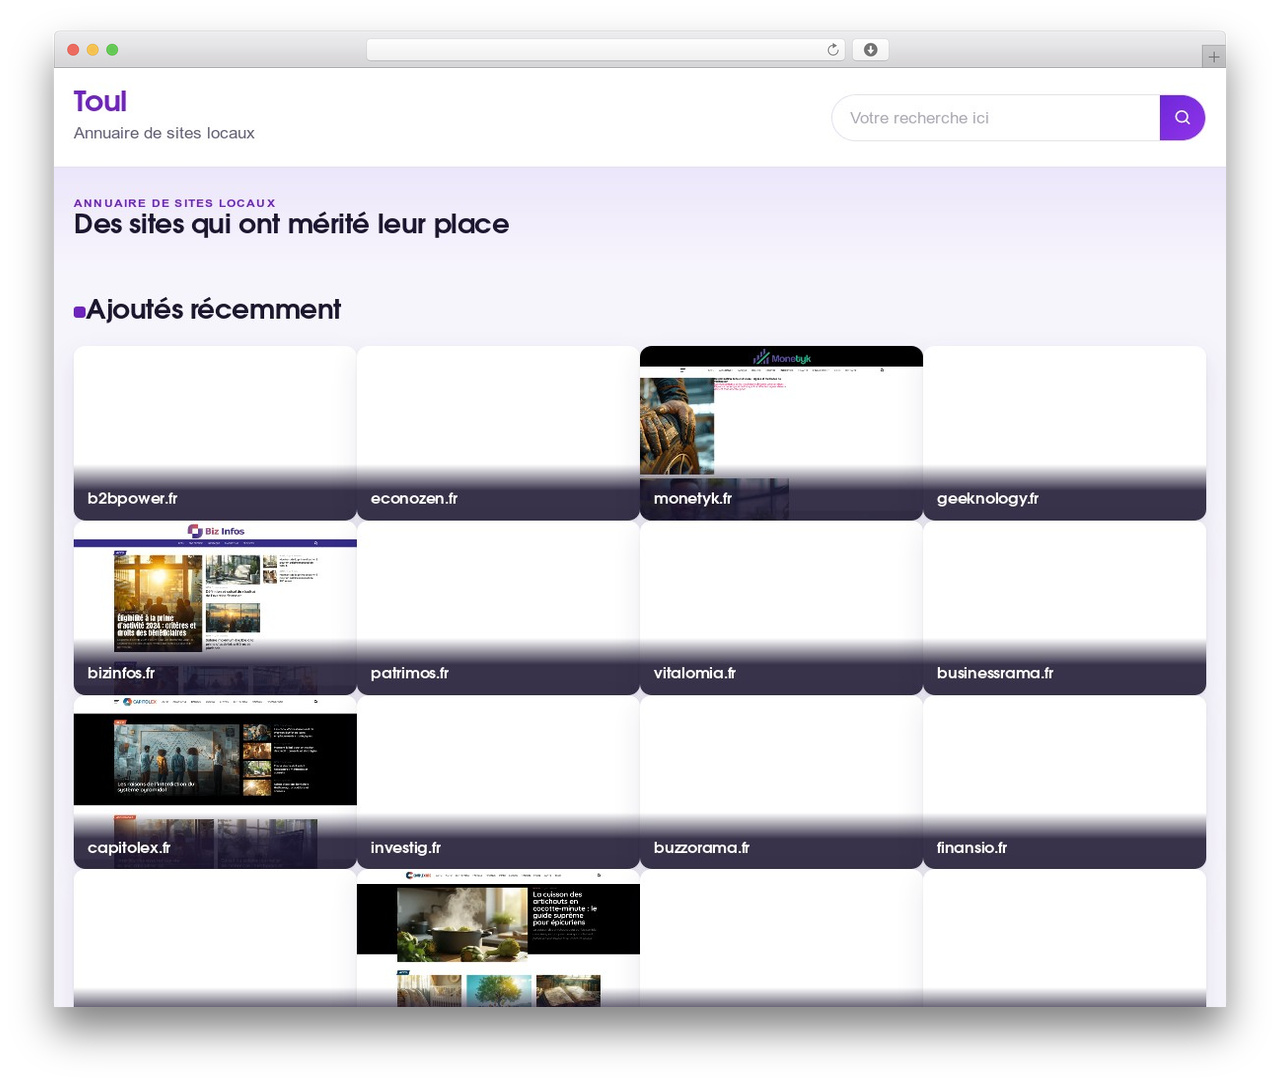Viewport: 1280px width, 1084px height.
Task: Visit the econozen.fr listing
Action: pos(498,433)
